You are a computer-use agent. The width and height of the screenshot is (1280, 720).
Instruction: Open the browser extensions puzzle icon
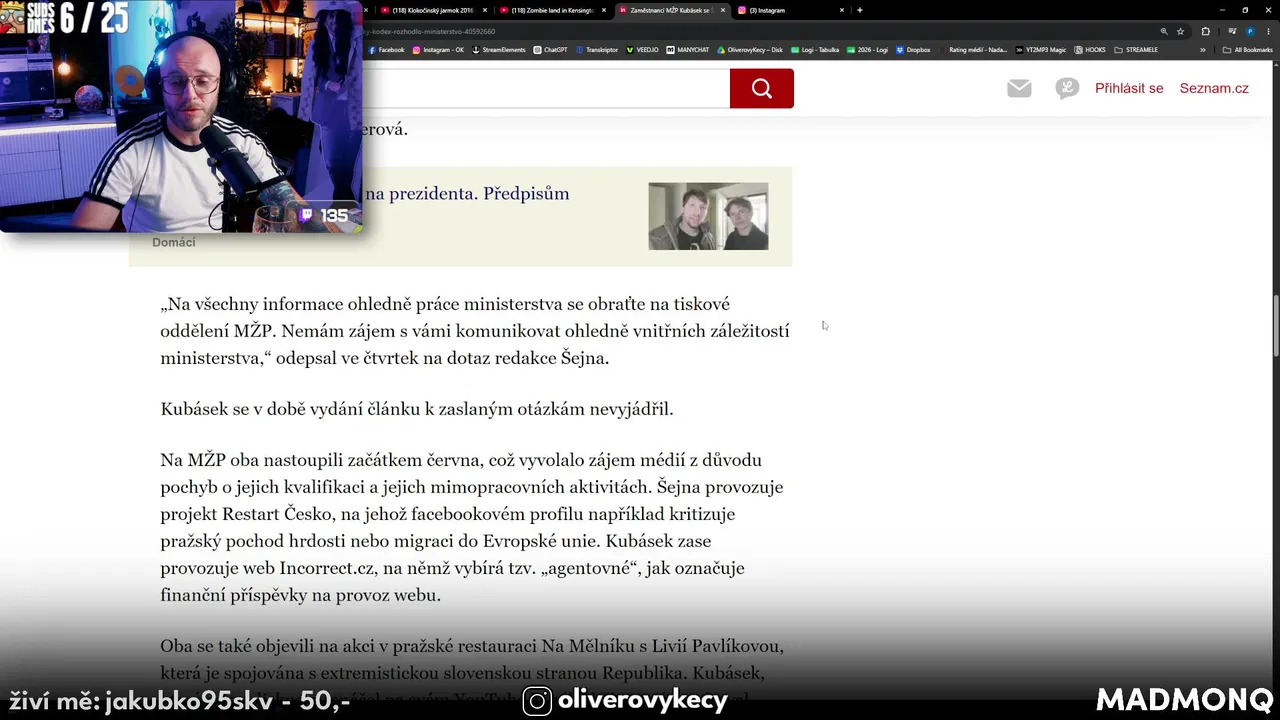pyautogui.click(x=1205, y=31)
